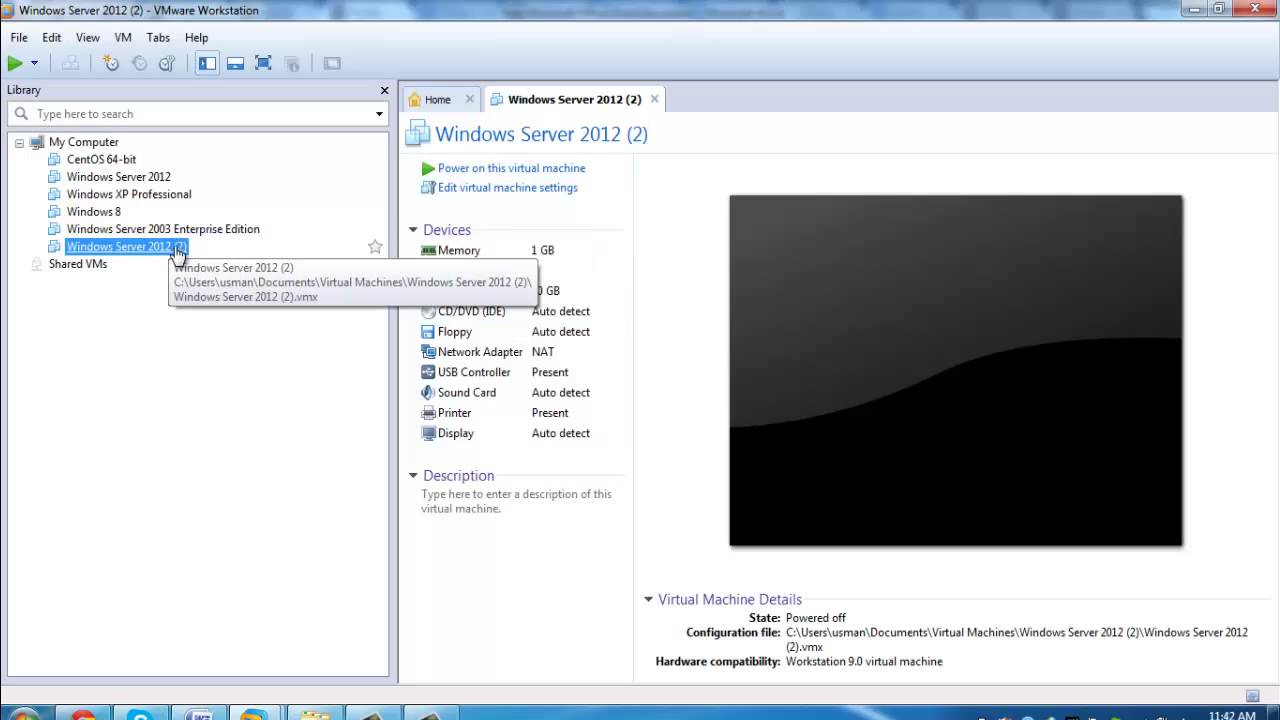Open the File menu
Screen dimensions: 1280x720
[x=19, y=37]
